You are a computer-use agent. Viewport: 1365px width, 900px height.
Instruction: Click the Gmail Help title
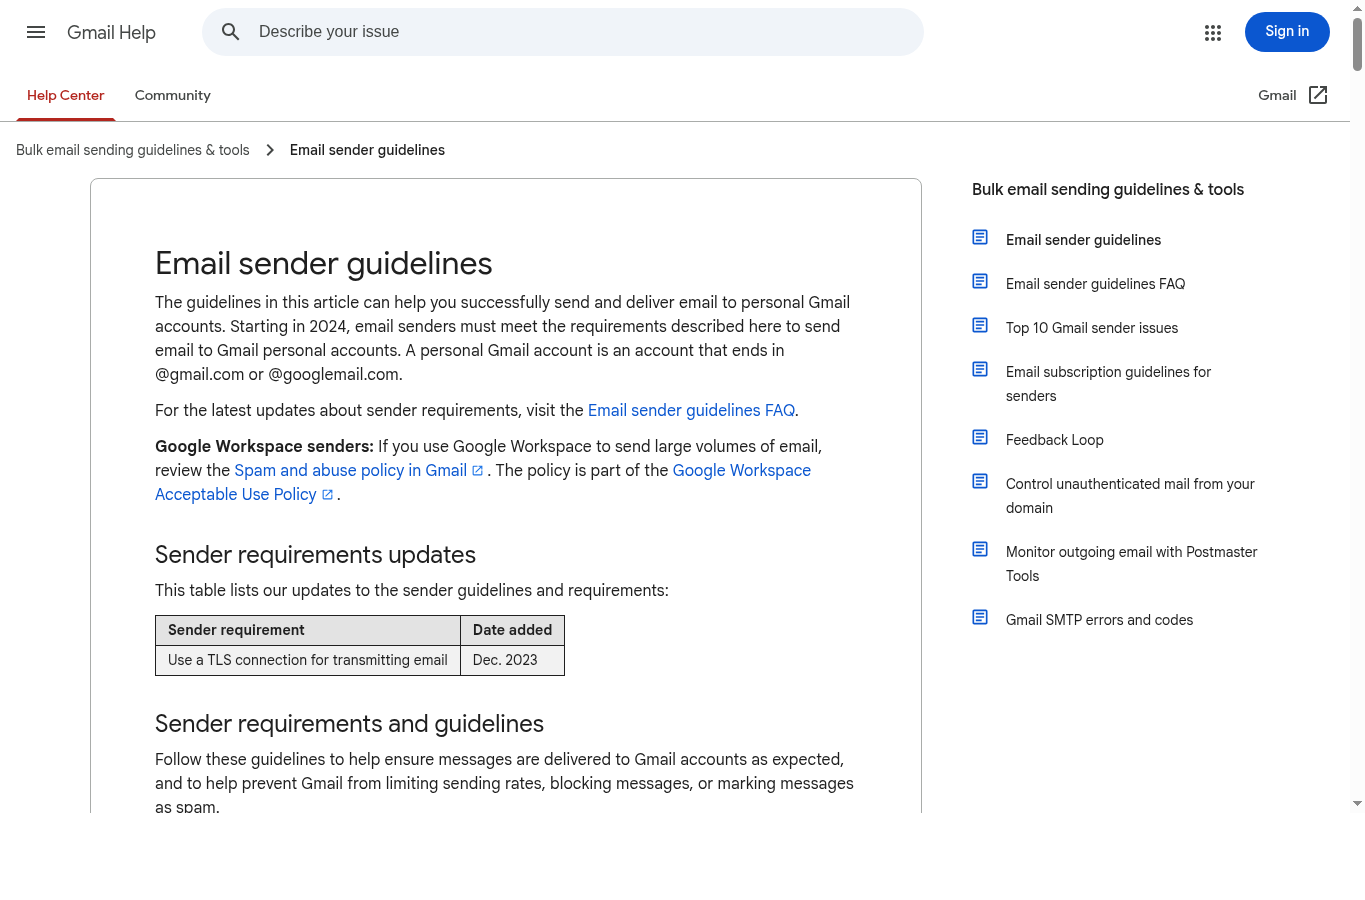click(x=111, y=32)
